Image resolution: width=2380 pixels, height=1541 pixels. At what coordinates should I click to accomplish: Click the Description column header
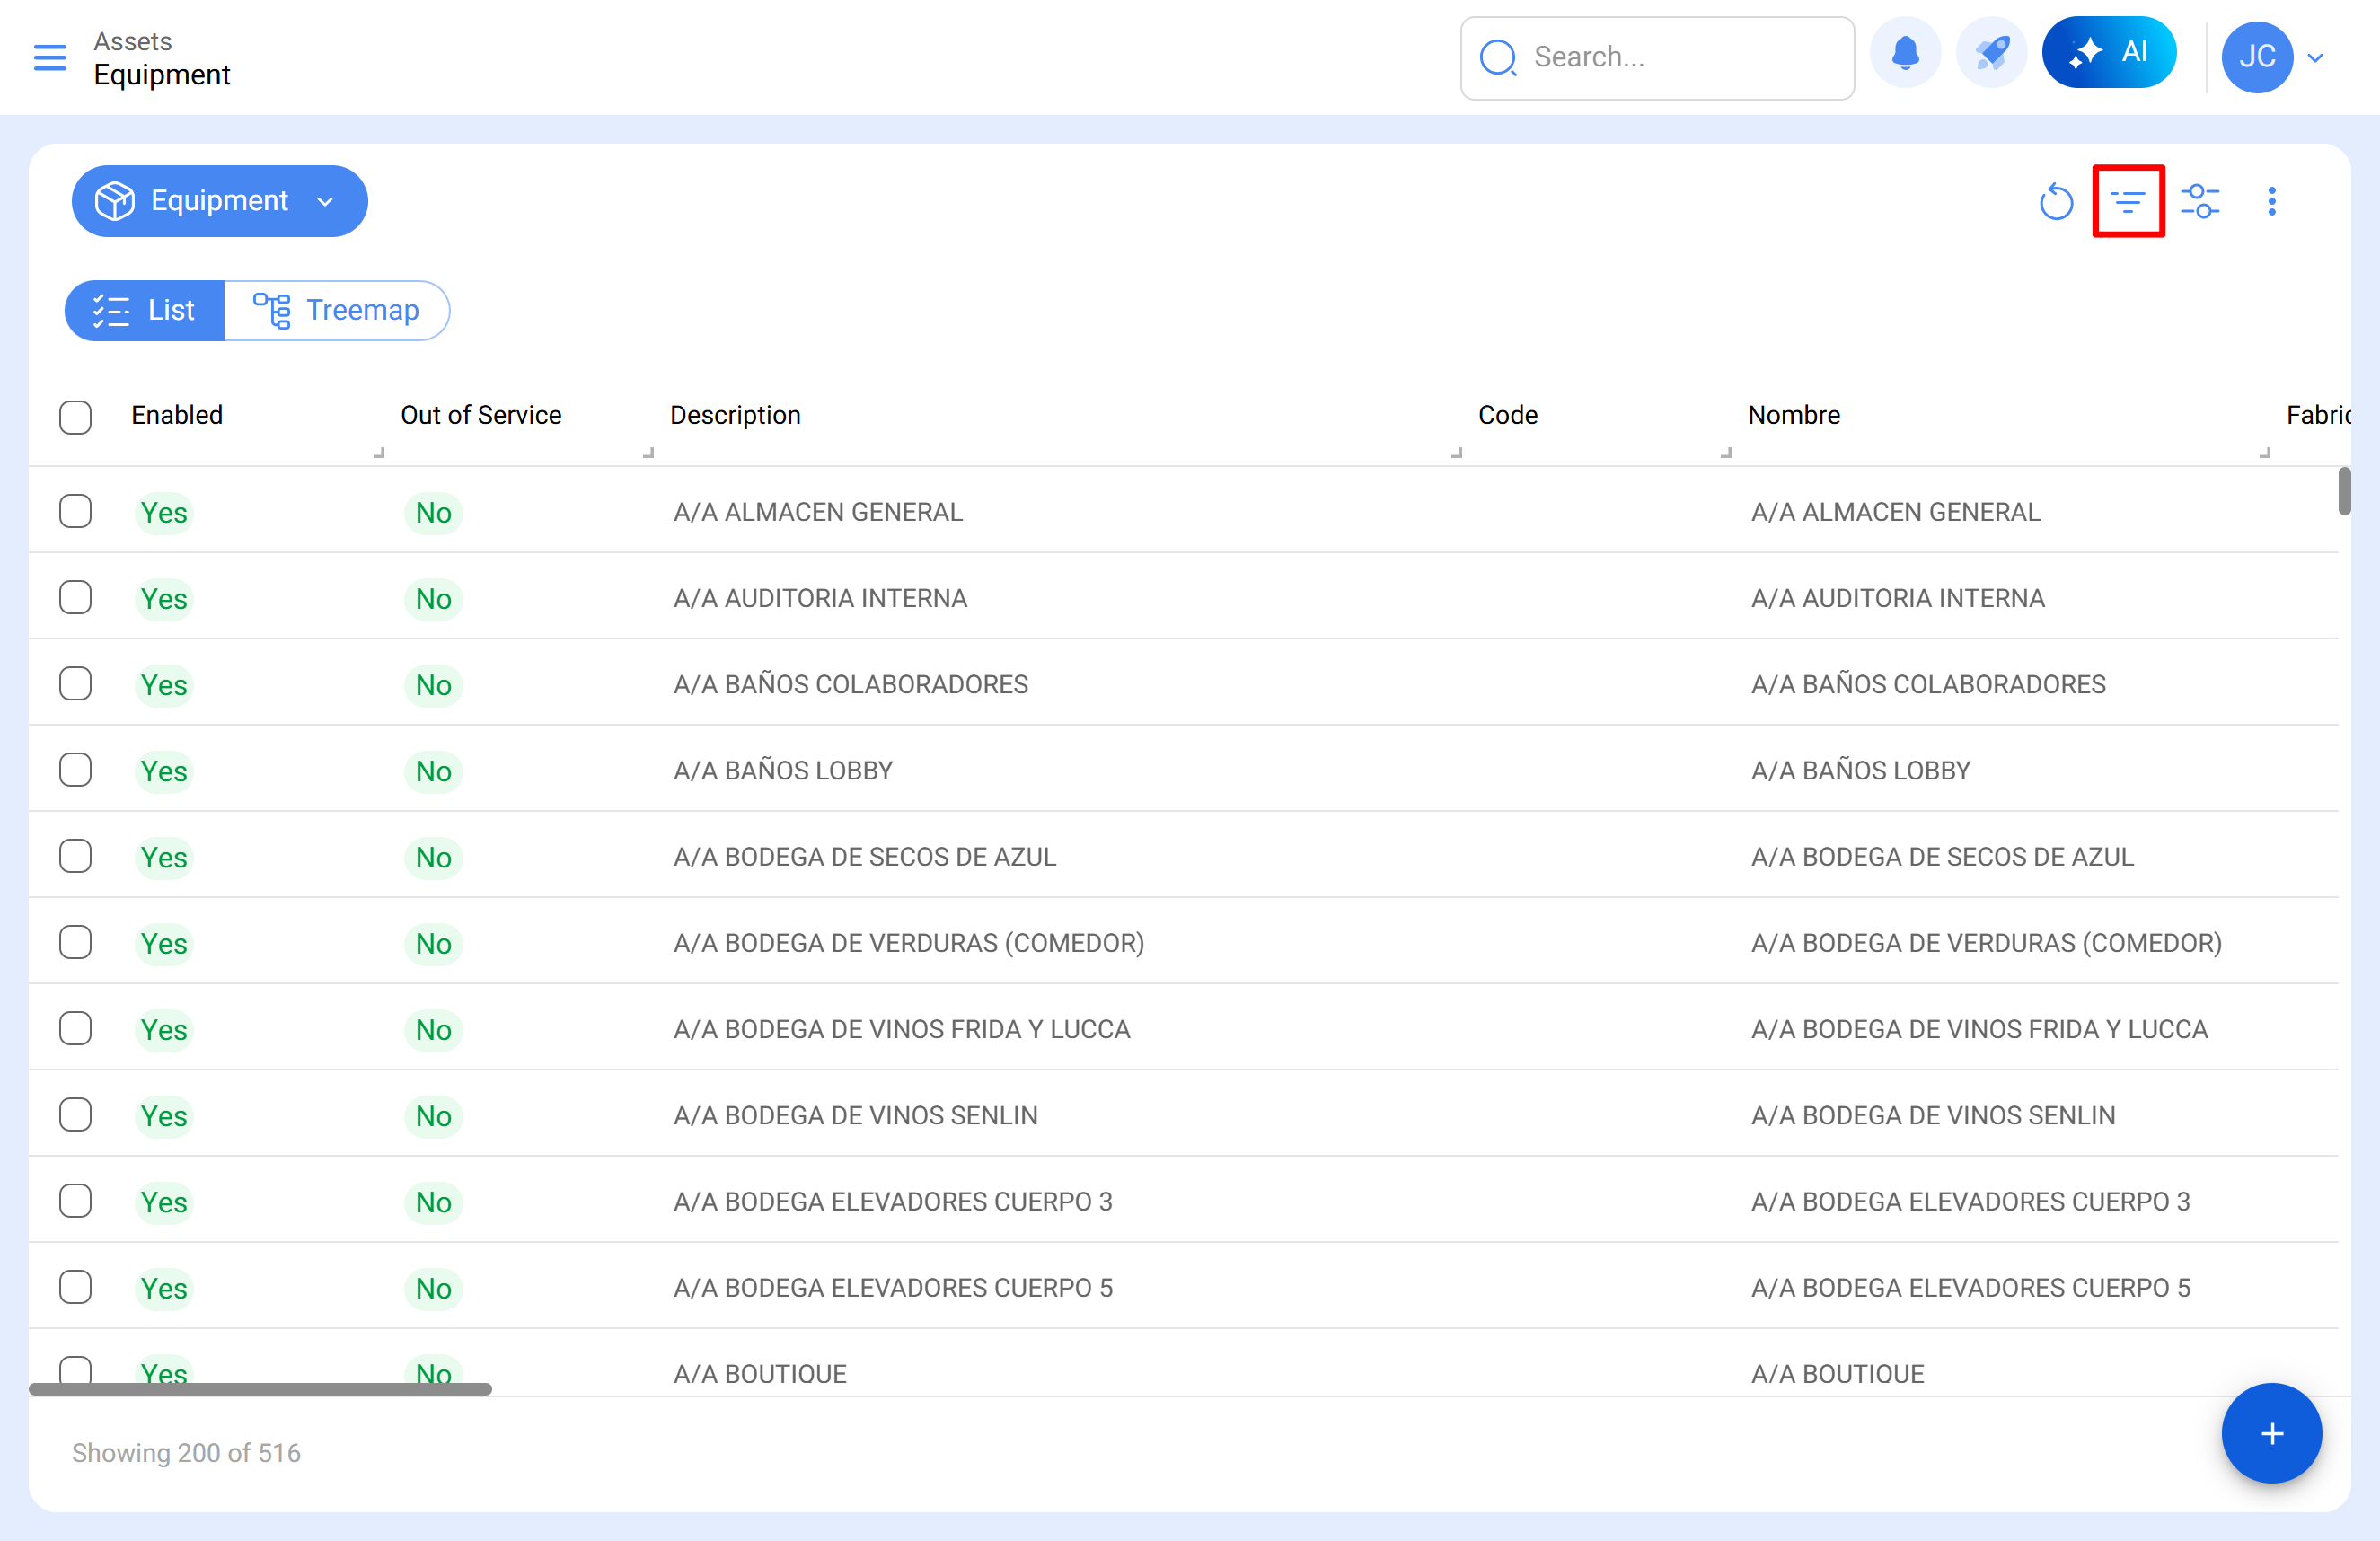tap(735, 415)
